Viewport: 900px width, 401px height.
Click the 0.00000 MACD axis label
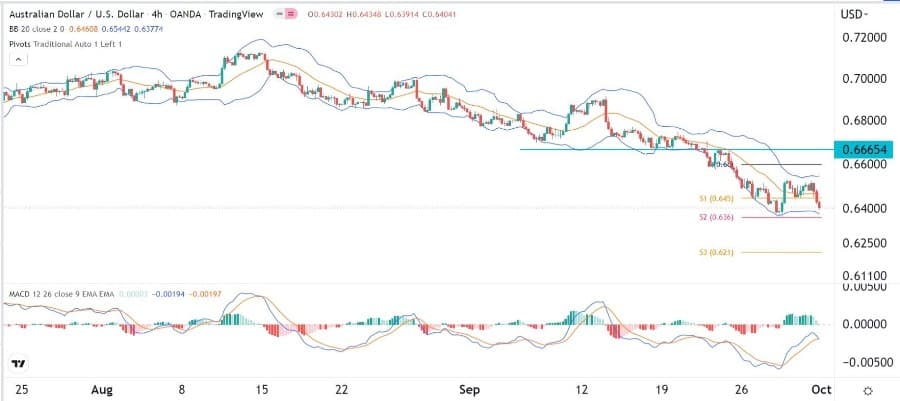866,325
